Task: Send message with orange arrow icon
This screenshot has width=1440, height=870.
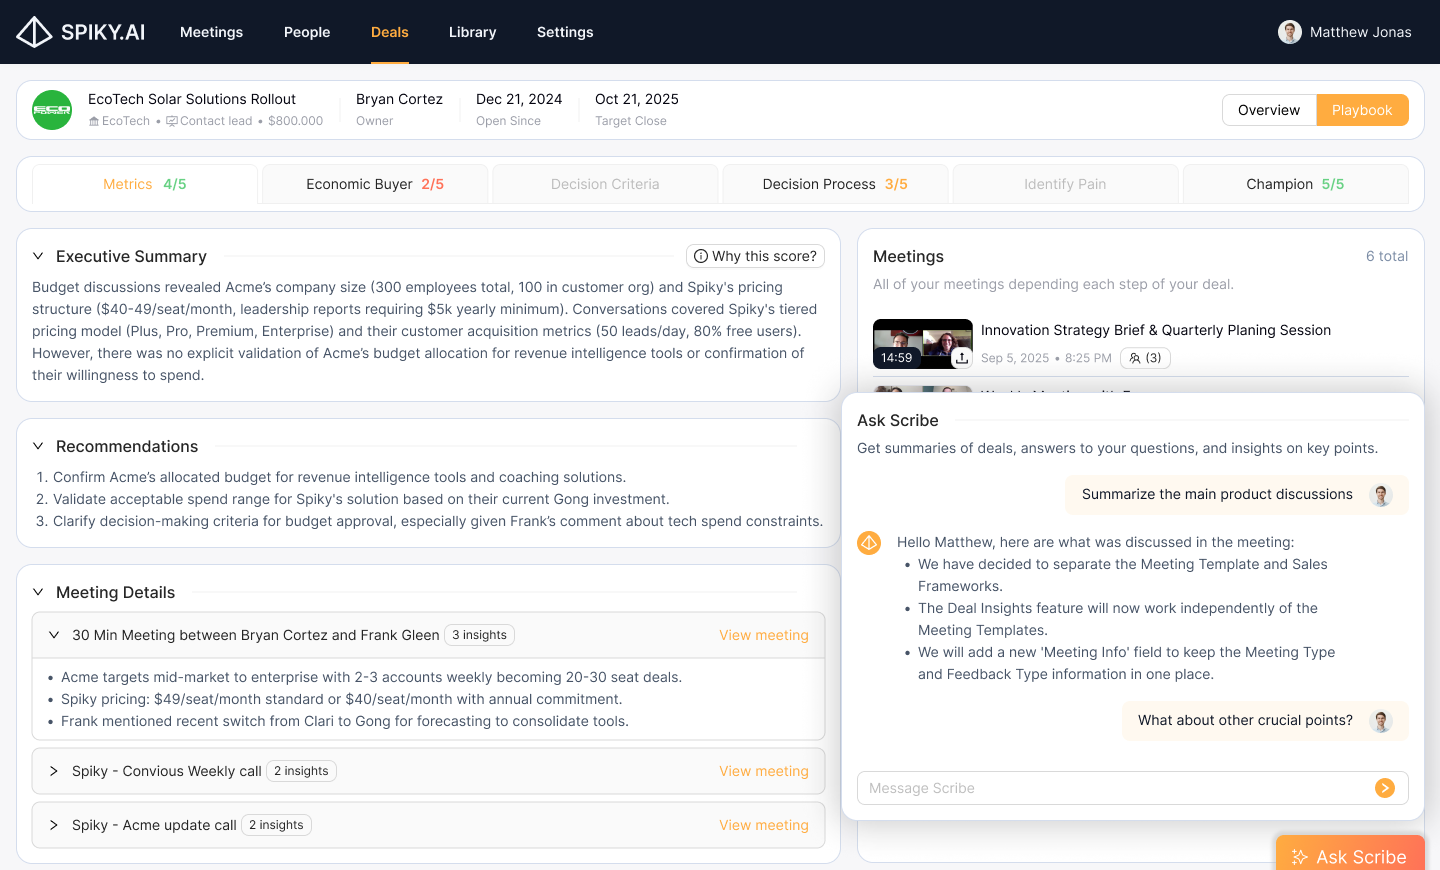Action: pos(1384,788)
